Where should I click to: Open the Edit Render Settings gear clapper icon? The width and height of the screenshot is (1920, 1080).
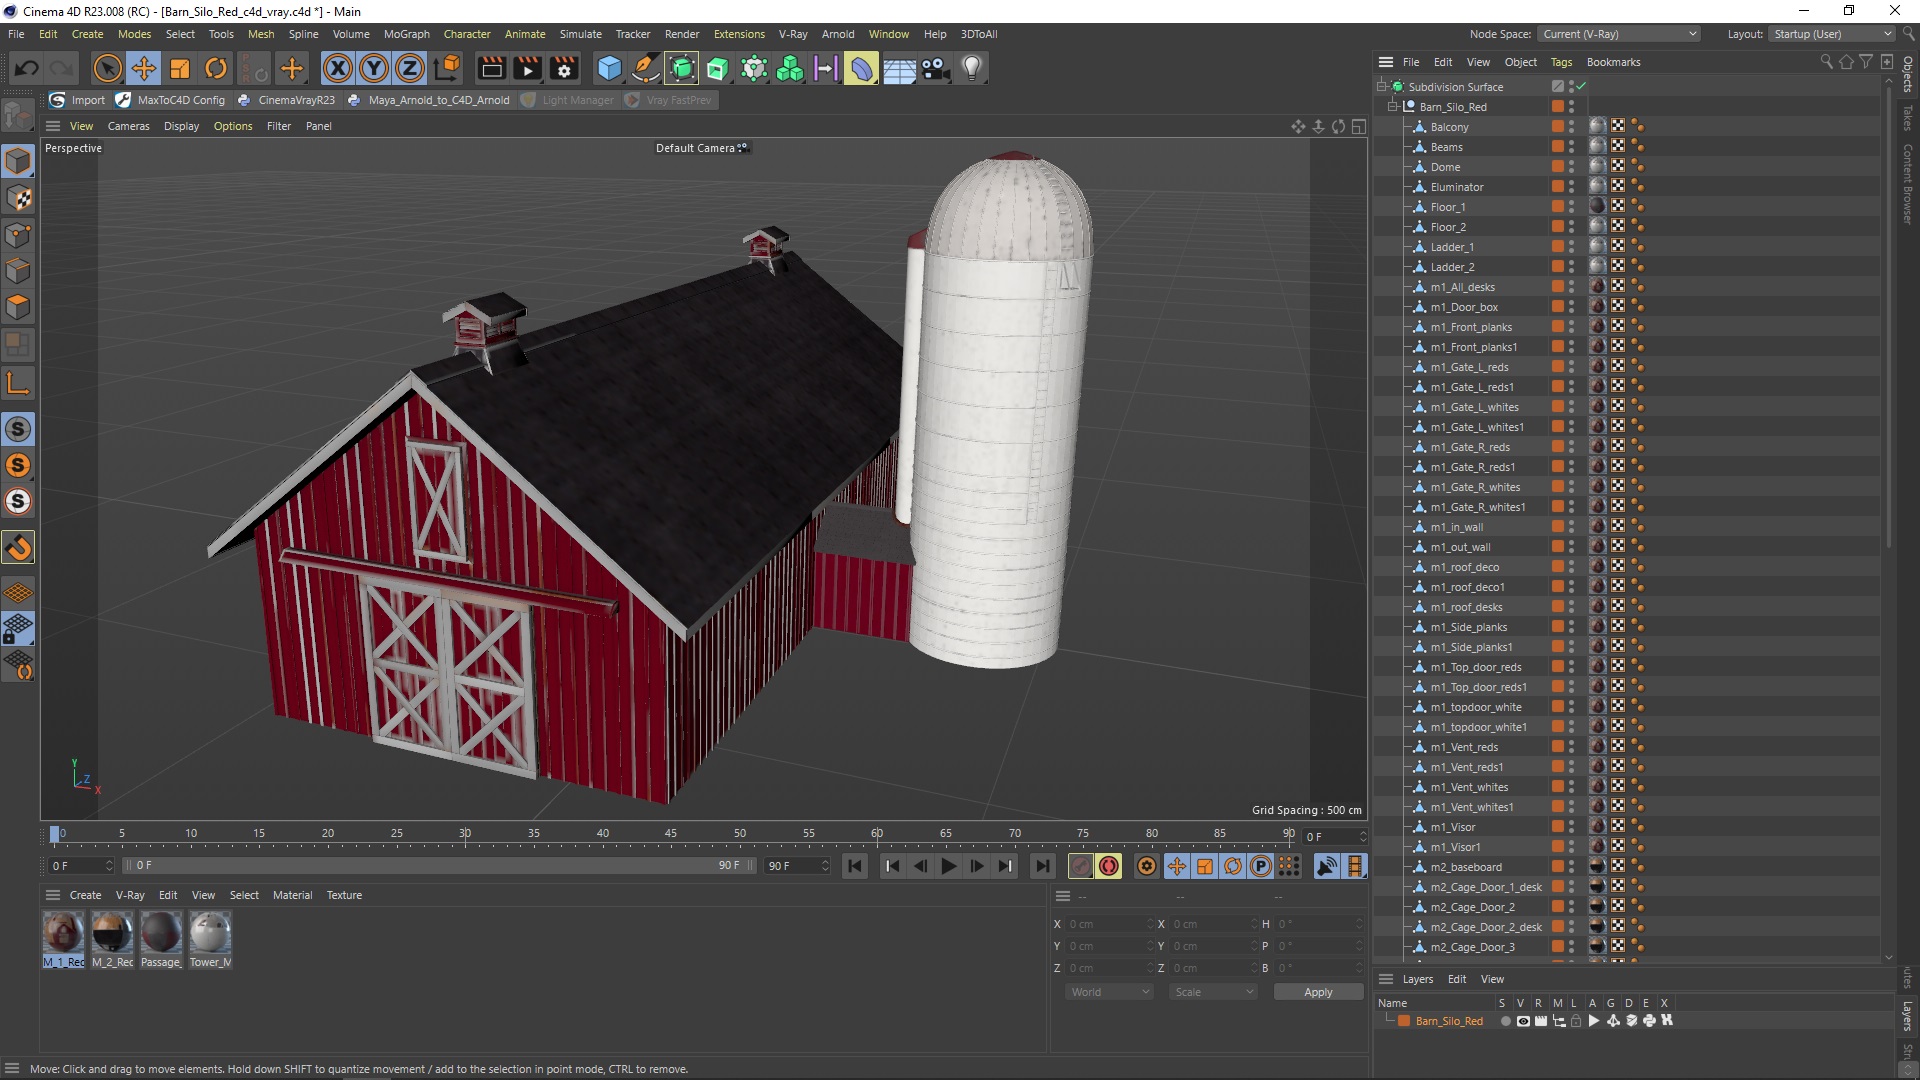pos(564,68)
